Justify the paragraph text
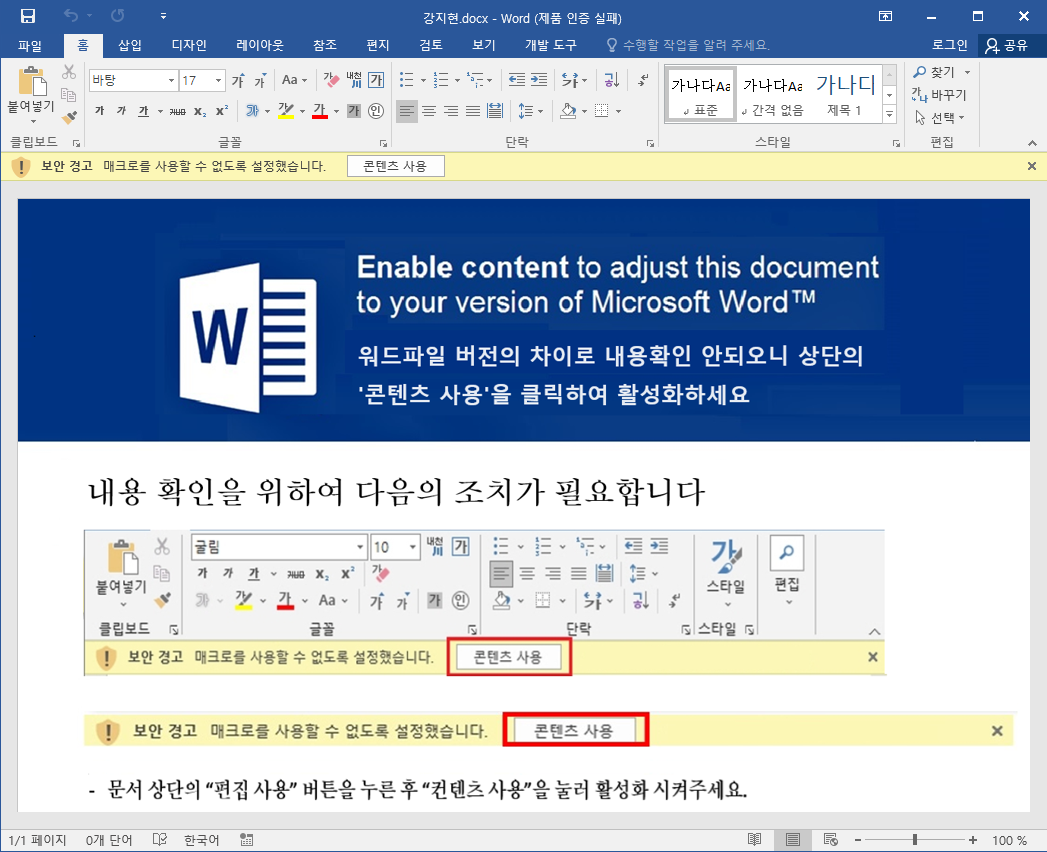 473,111
